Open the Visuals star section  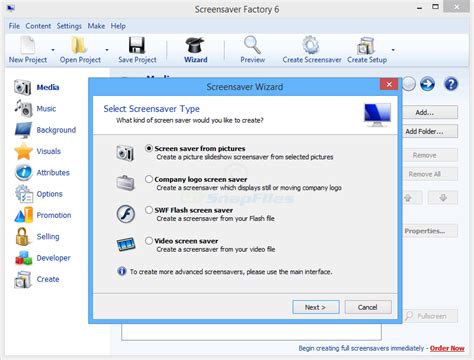[x=37, y=151]
